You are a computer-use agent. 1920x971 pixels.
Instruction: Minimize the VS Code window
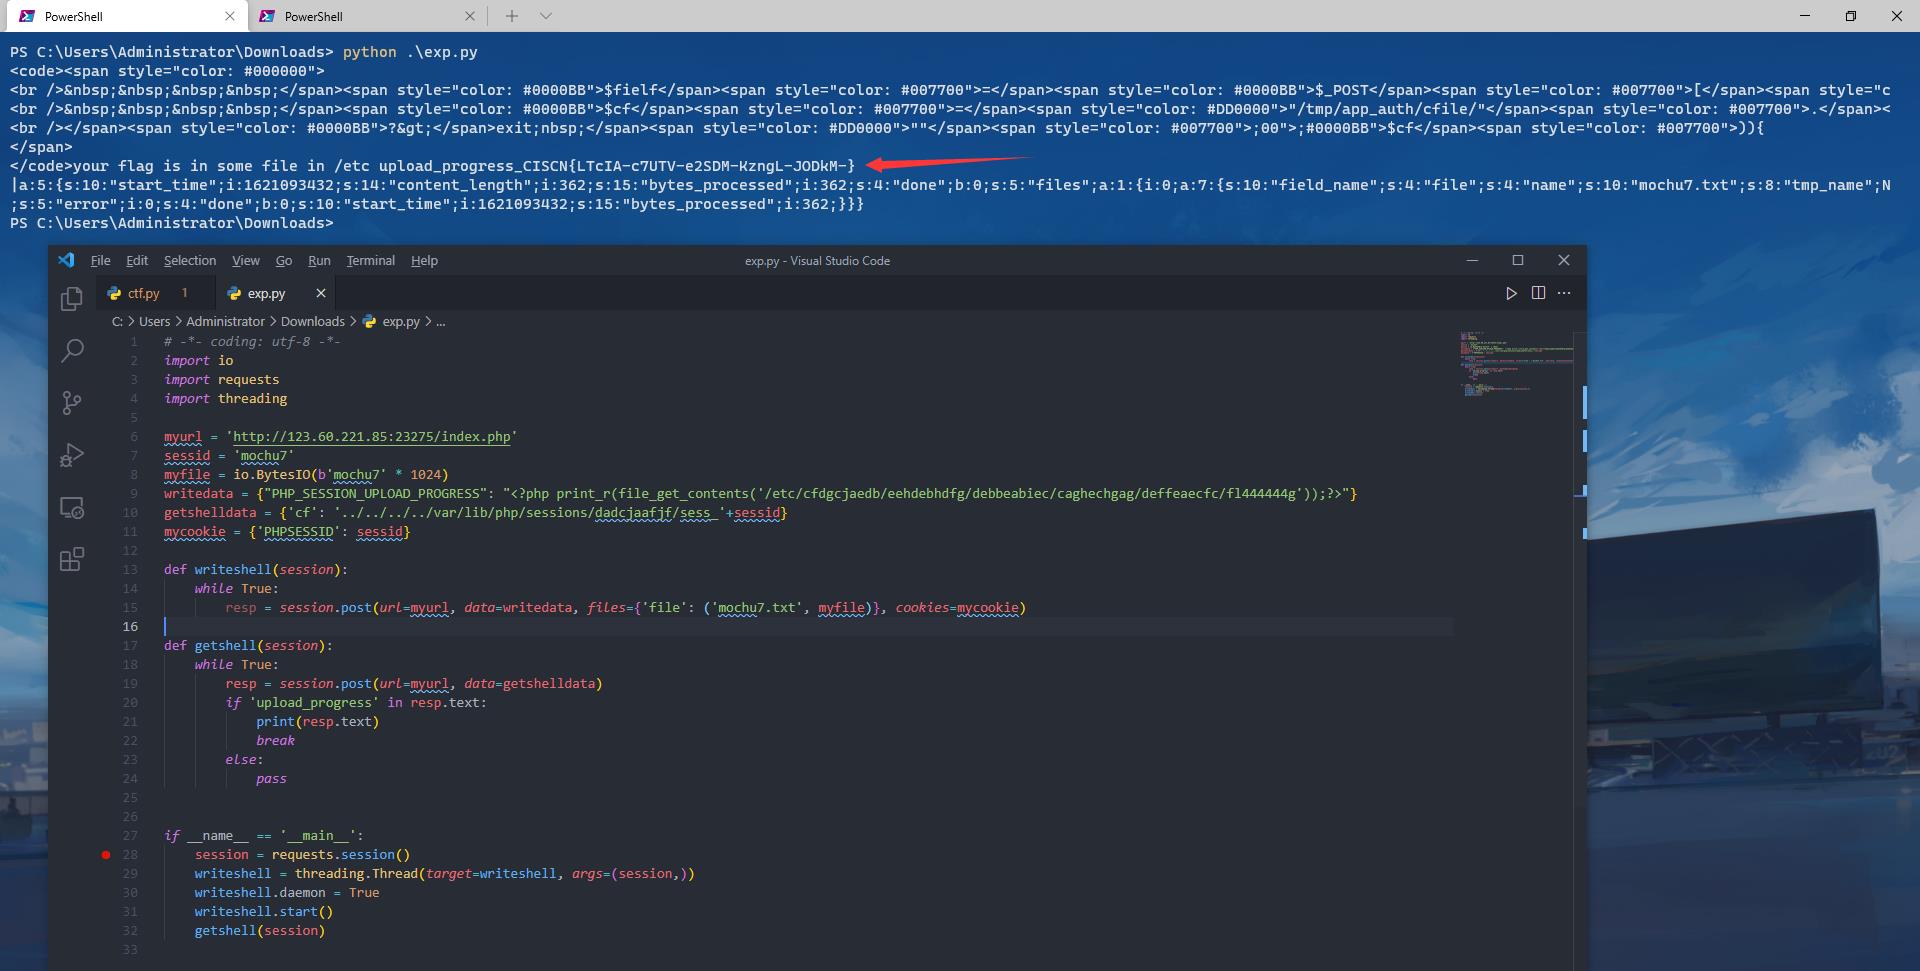1472,260
